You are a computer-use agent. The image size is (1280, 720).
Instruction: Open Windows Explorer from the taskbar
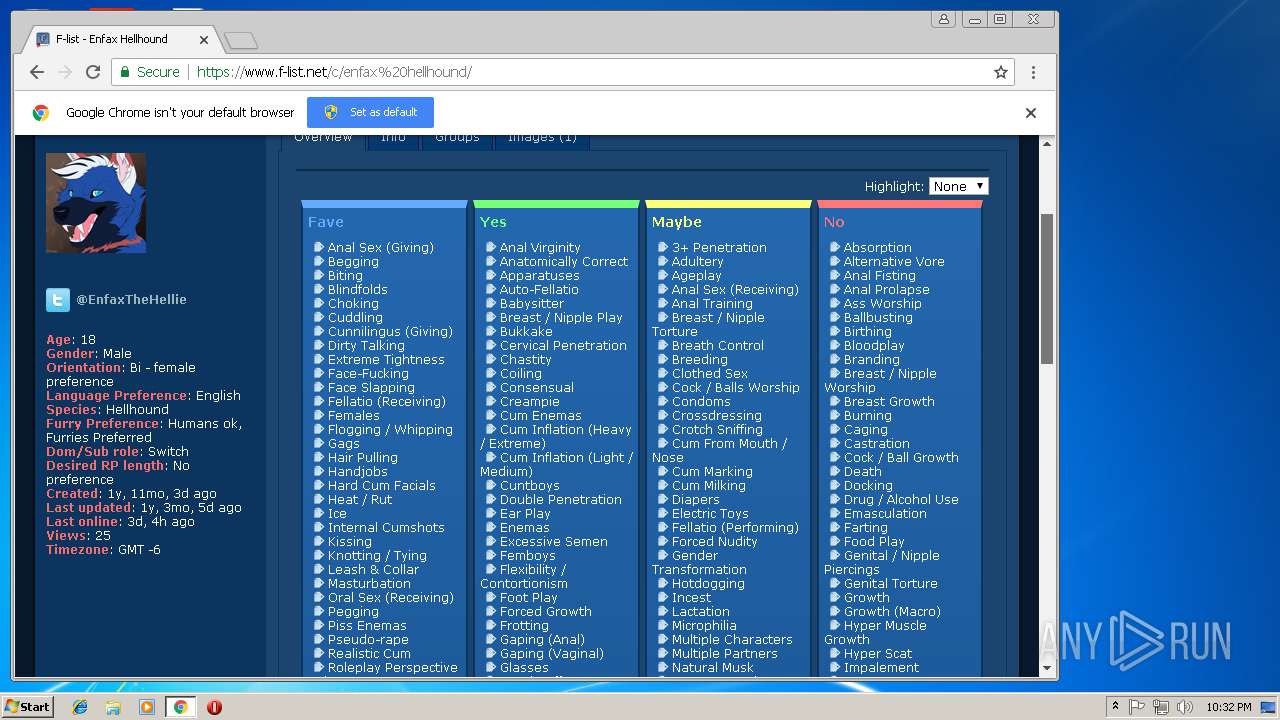[x=113, y=707]
